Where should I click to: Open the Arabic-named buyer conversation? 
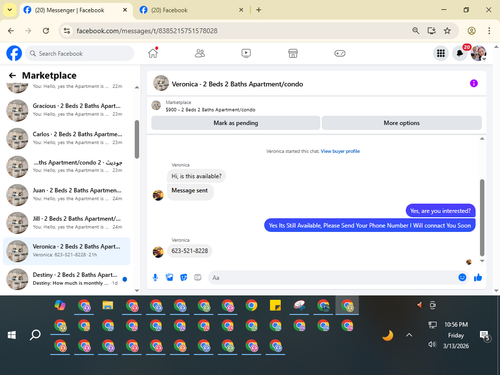coord(67,166)
